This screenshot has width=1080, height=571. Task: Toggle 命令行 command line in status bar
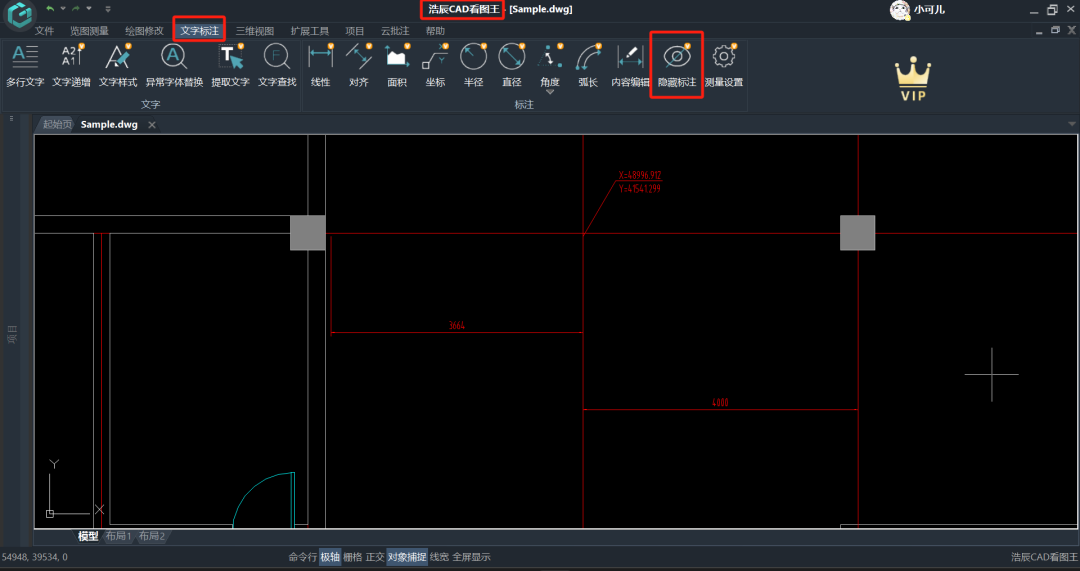tap(303, 557)
